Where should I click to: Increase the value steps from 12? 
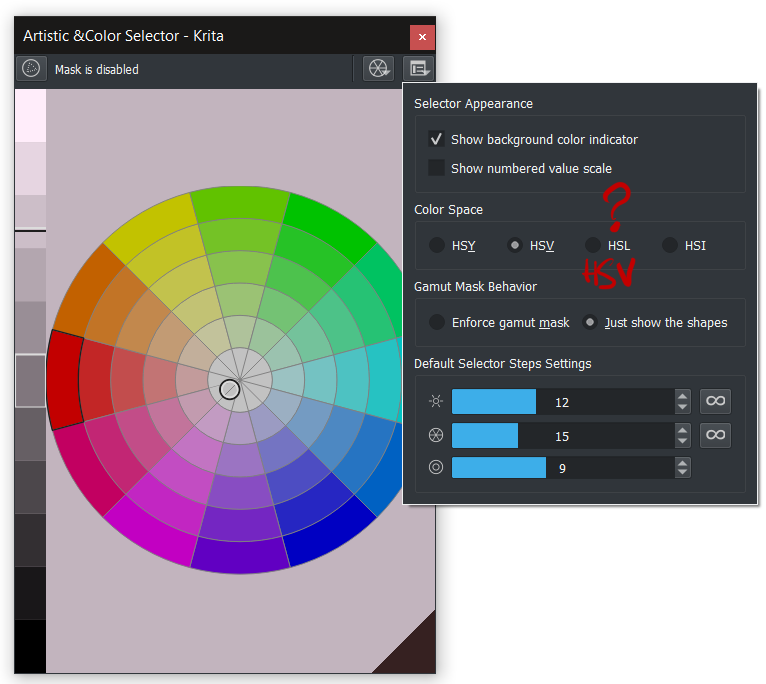683,396
